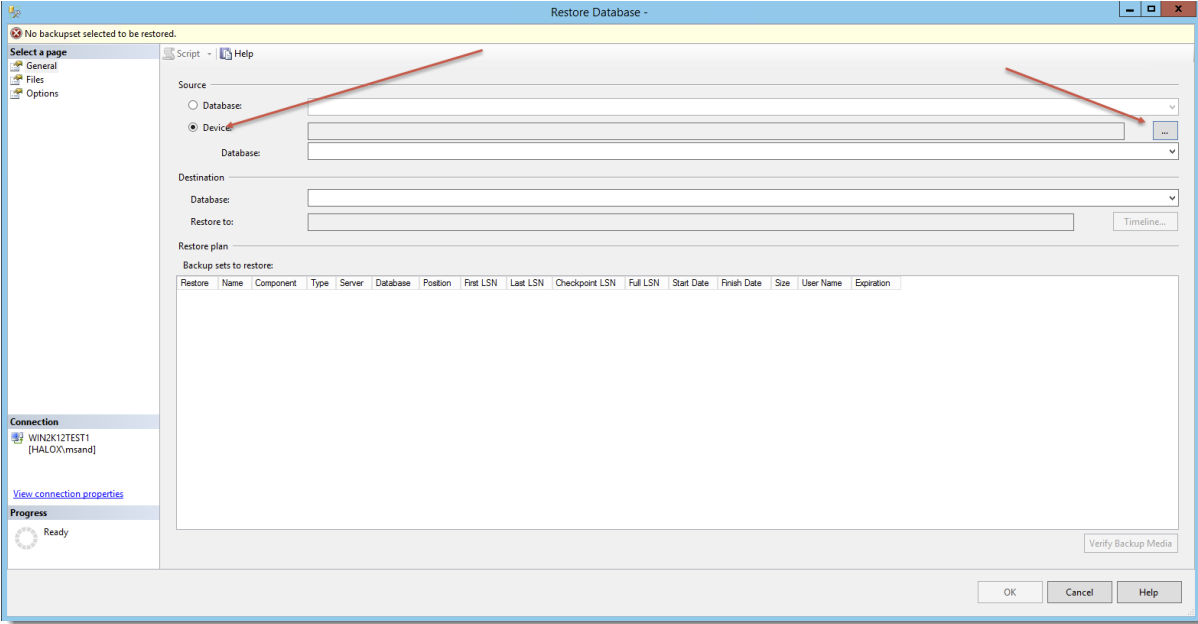The image size is (1198, 624).
Task: Click the Restore Database window icon
Action: [x=15, y=11]
